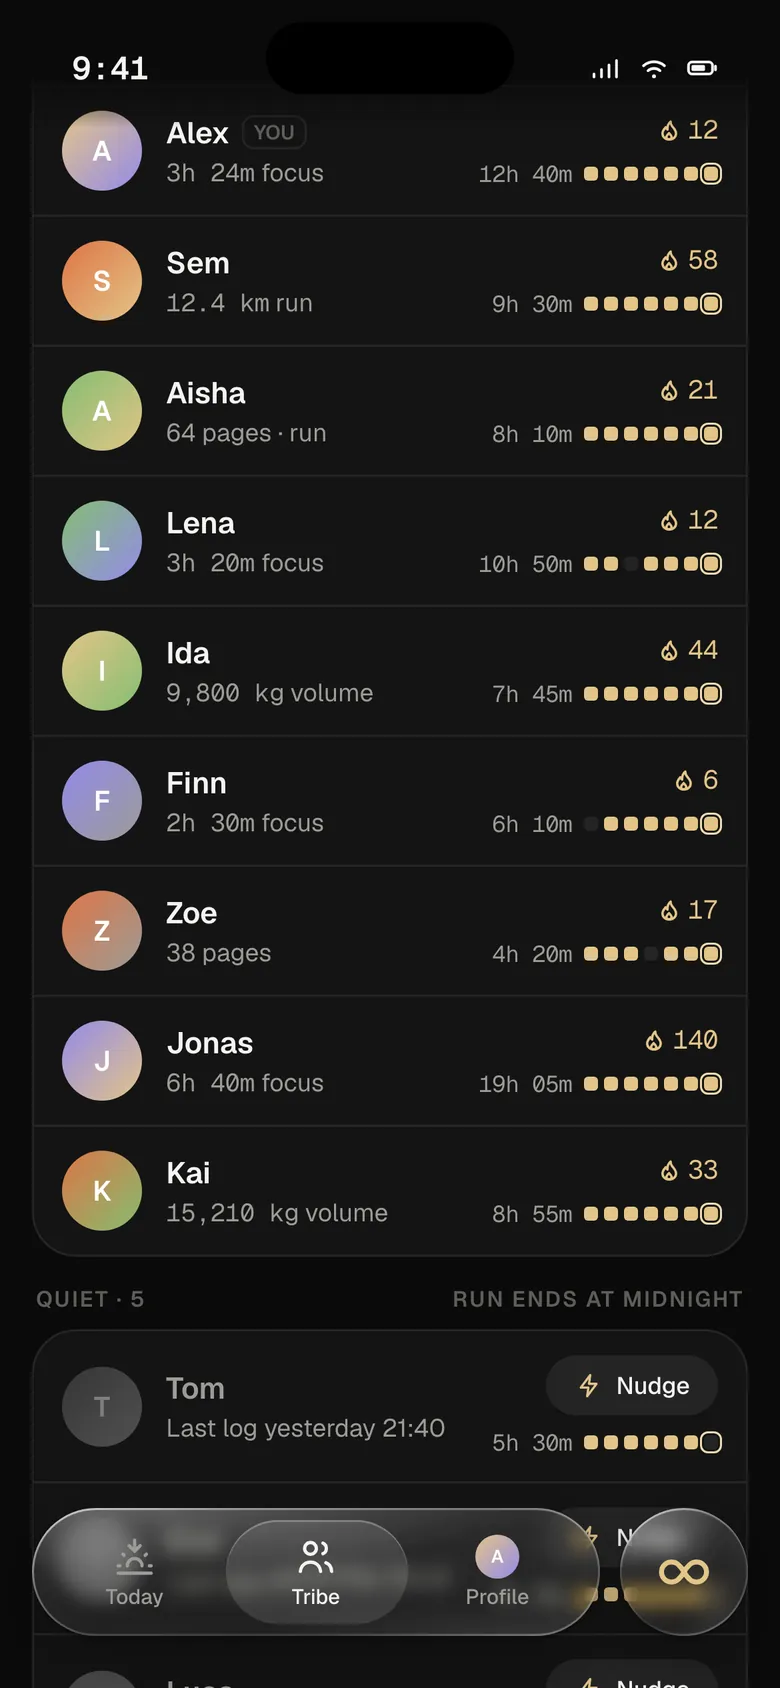Open Finn's row showing 2h 30m focus
Viewport: 780px width, 1688px height.
click(390, 801)
